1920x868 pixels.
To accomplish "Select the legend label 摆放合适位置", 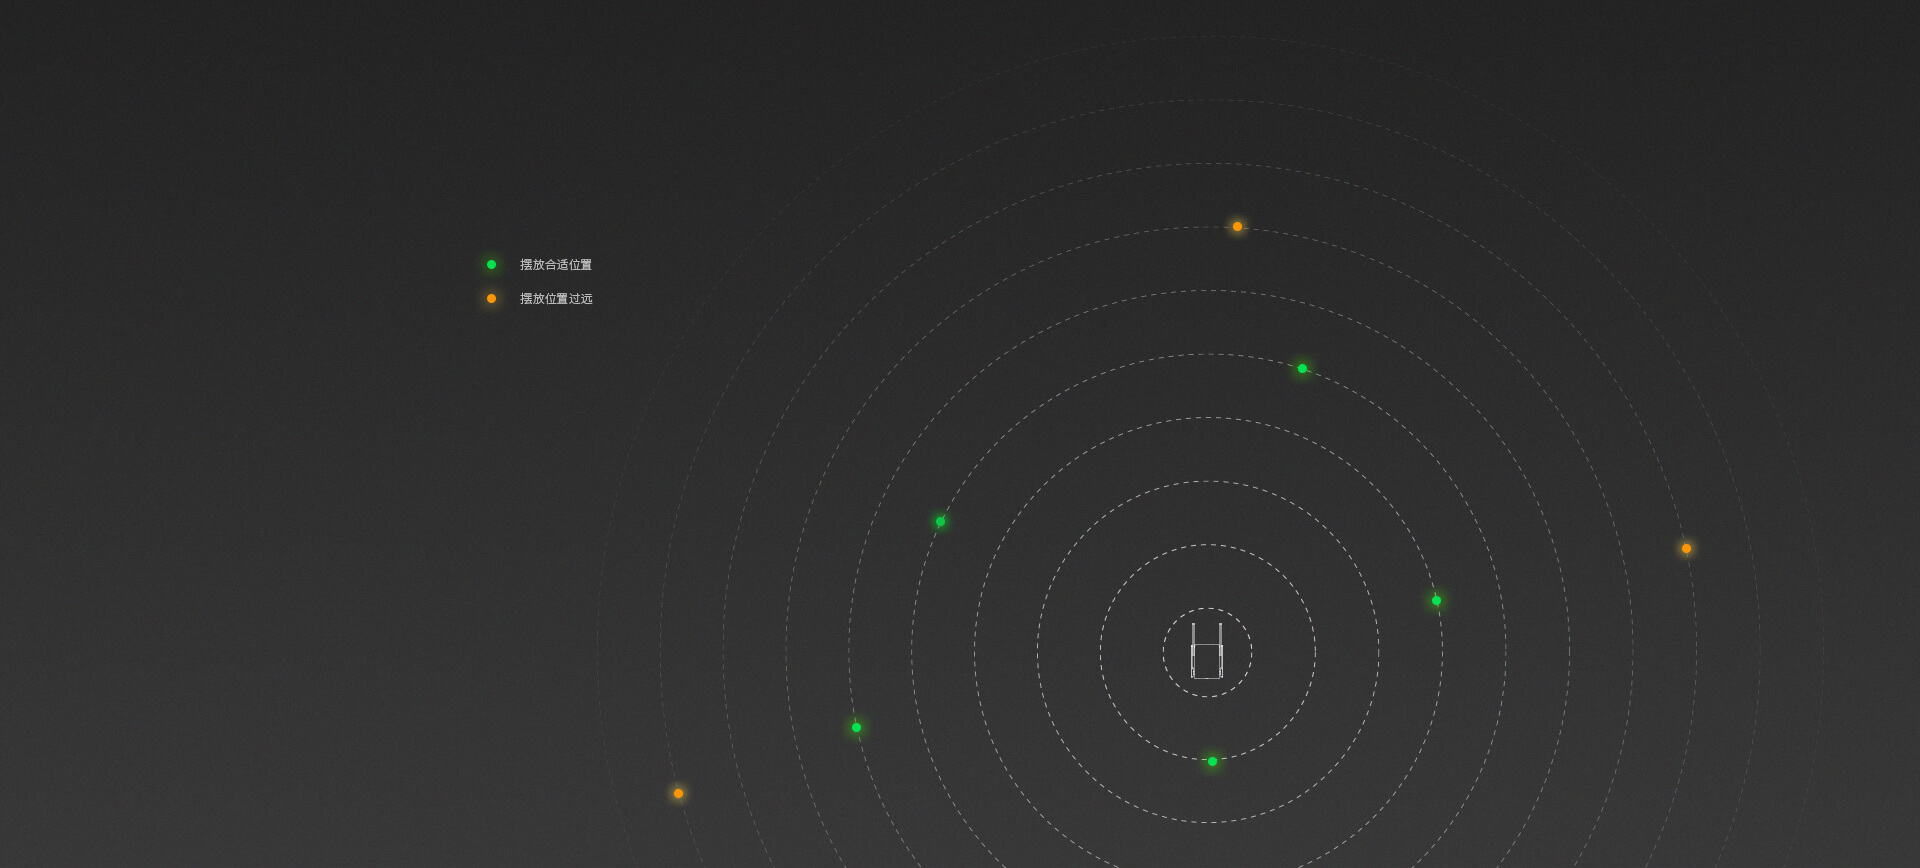I will pyautogui.click(x=556, y=265).
